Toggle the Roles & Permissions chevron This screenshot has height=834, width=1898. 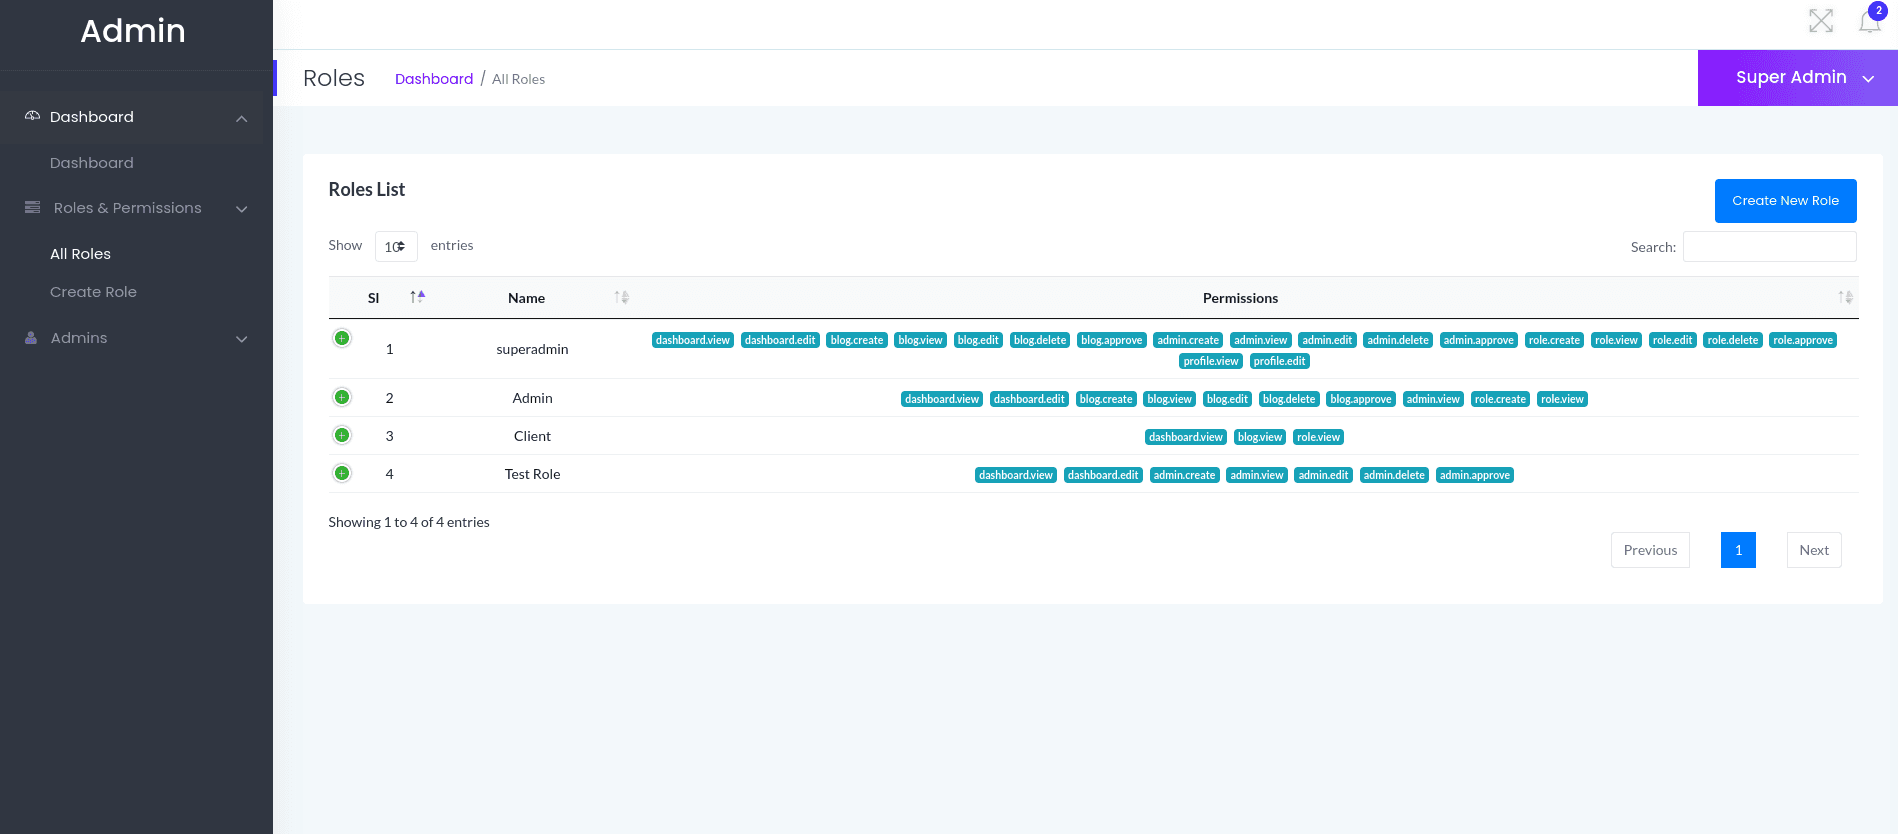[241, 209]
